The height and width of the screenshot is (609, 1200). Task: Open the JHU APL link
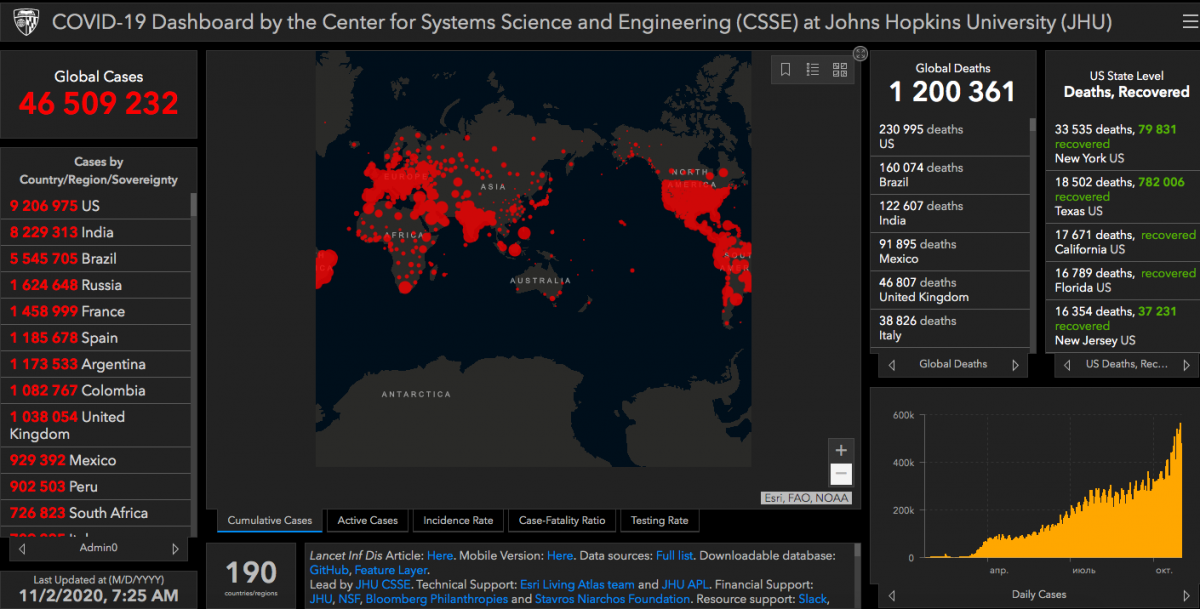pyautogui.click(x=683, y=584)
